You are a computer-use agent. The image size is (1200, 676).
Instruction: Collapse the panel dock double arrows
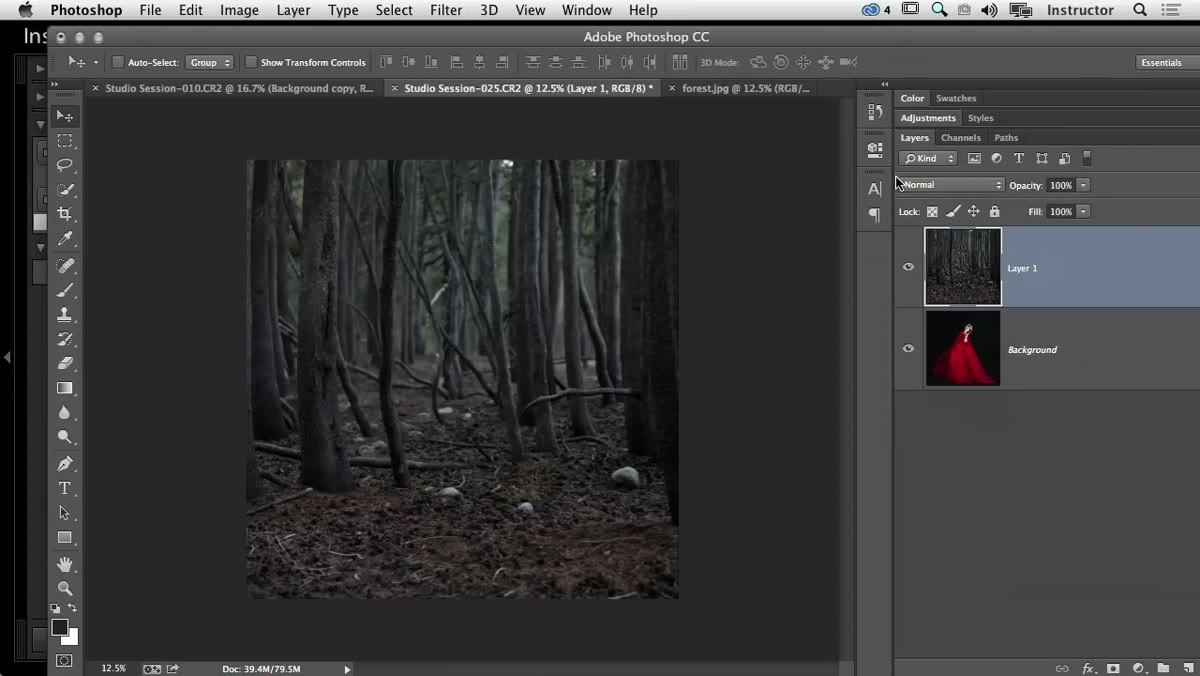pyautogui.click(x=885, y=84)
